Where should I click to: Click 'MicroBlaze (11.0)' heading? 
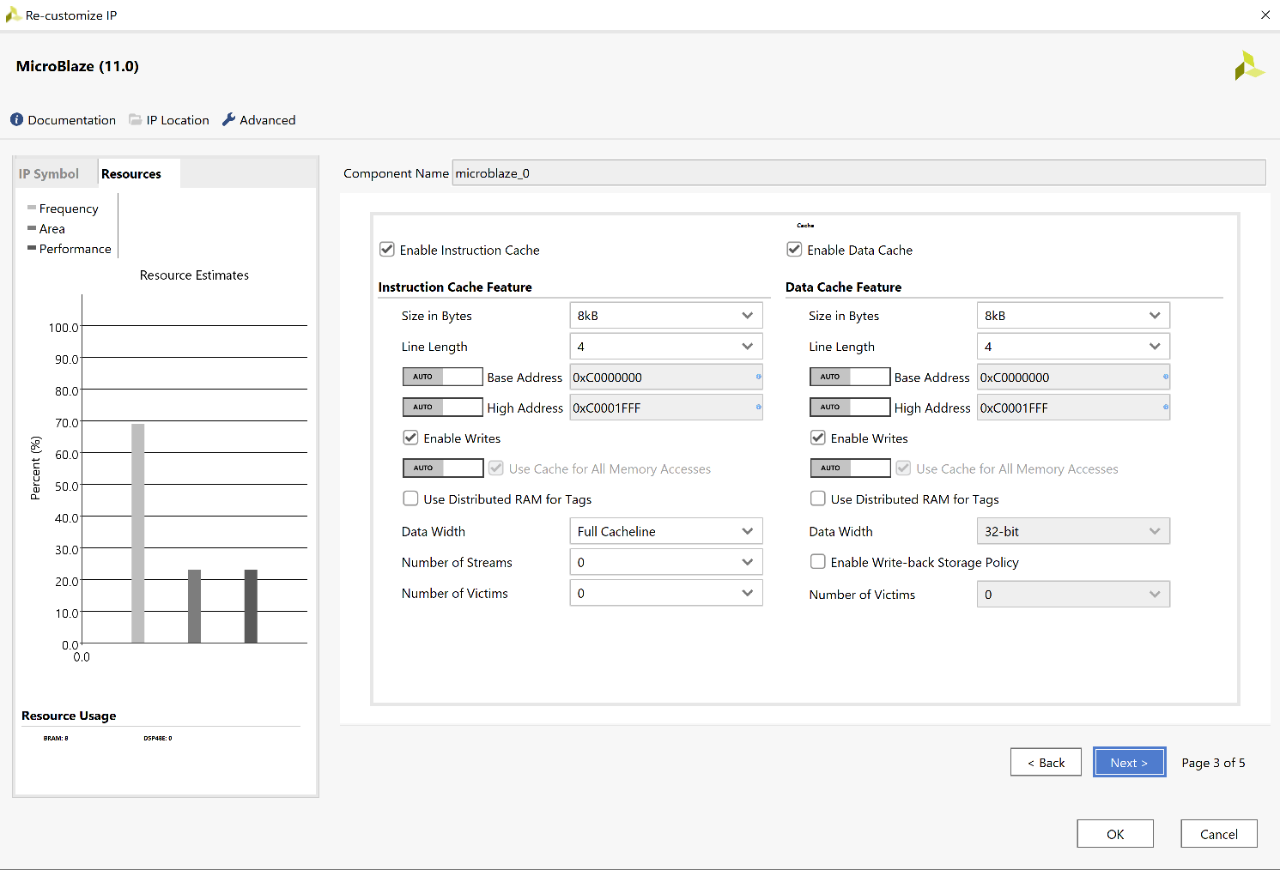[x=77, y=66]
